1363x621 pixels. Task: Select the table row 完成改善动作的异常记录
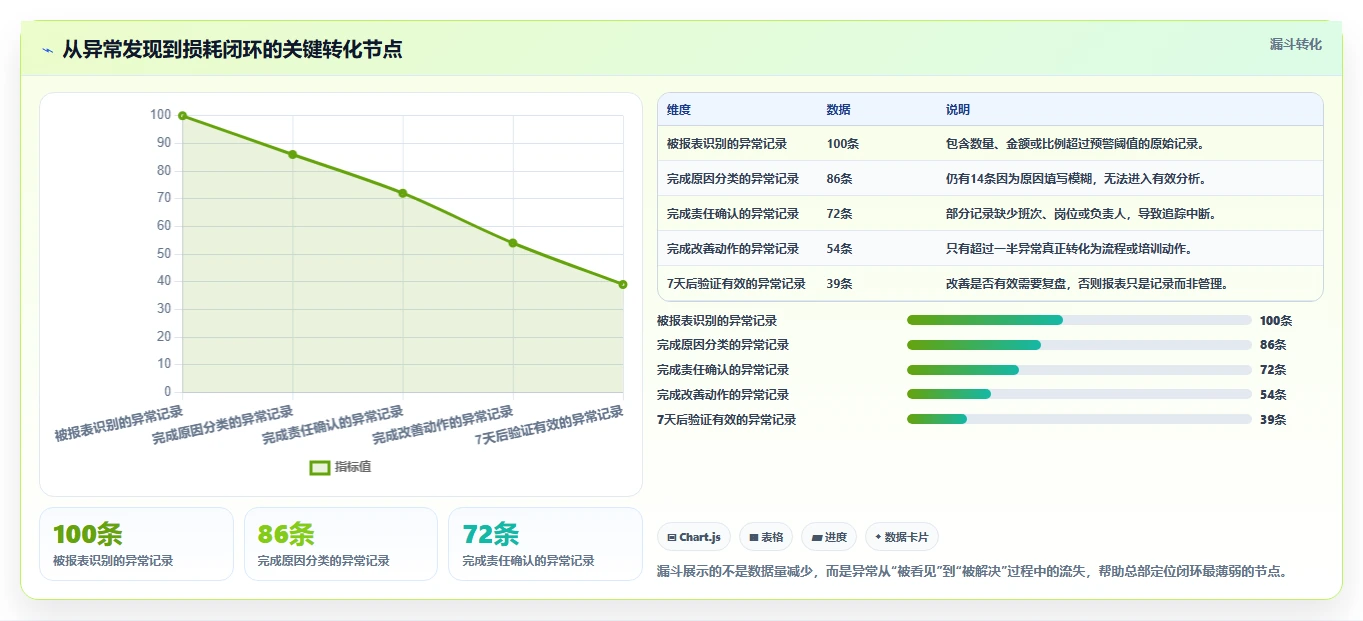(990, 249)
